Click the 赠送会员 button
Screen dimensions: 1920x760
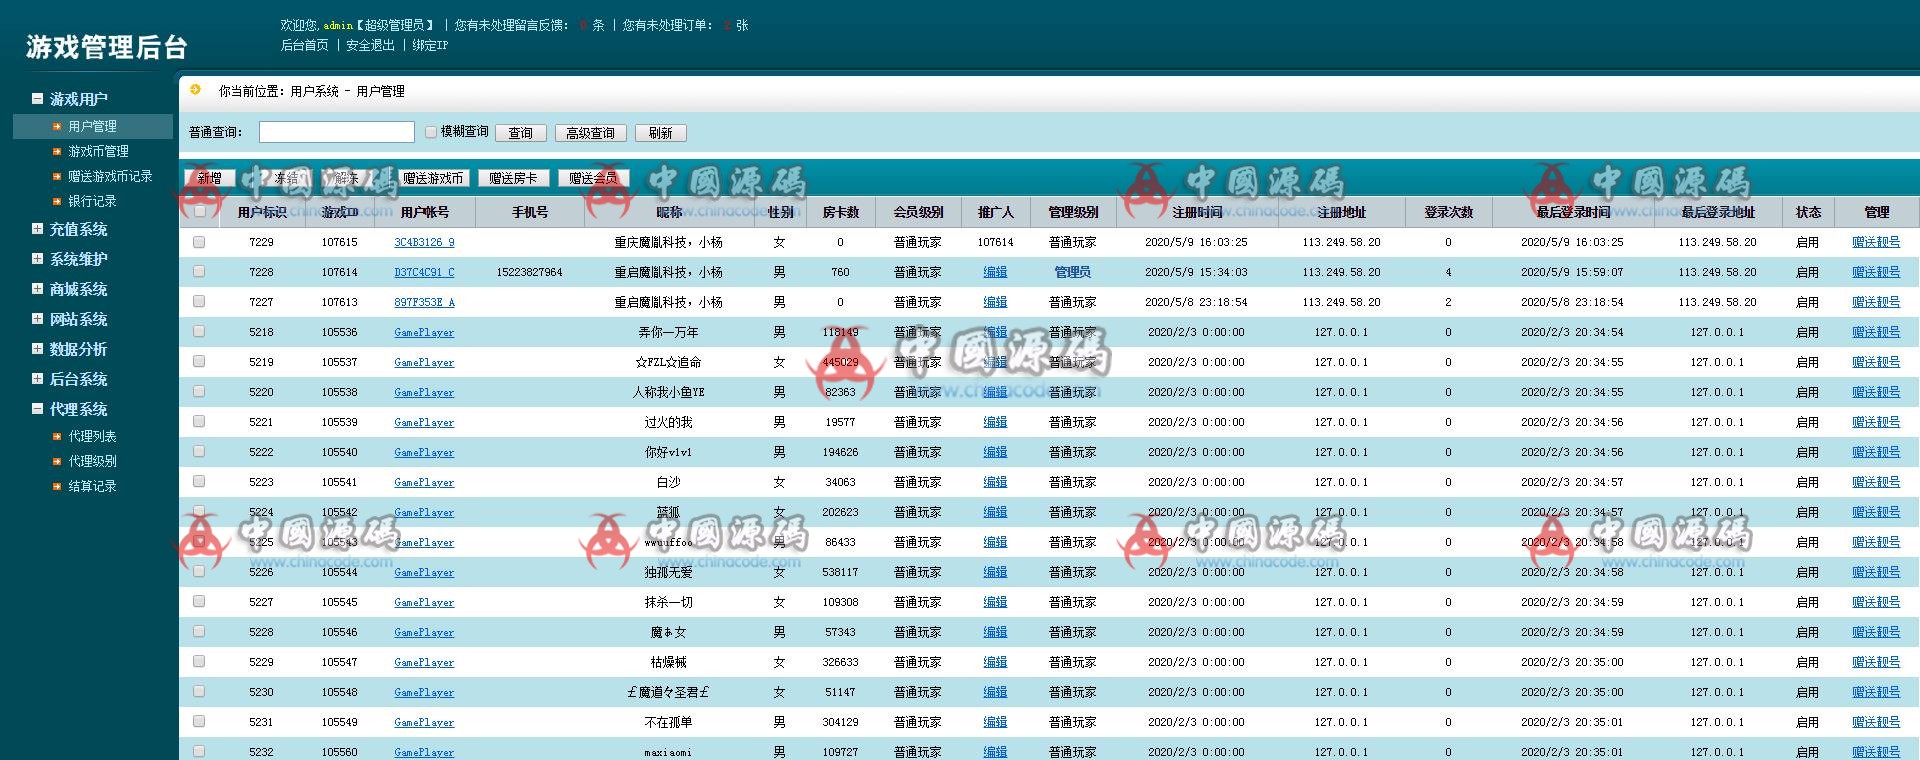pyautogui.click(x=593, y=178)
